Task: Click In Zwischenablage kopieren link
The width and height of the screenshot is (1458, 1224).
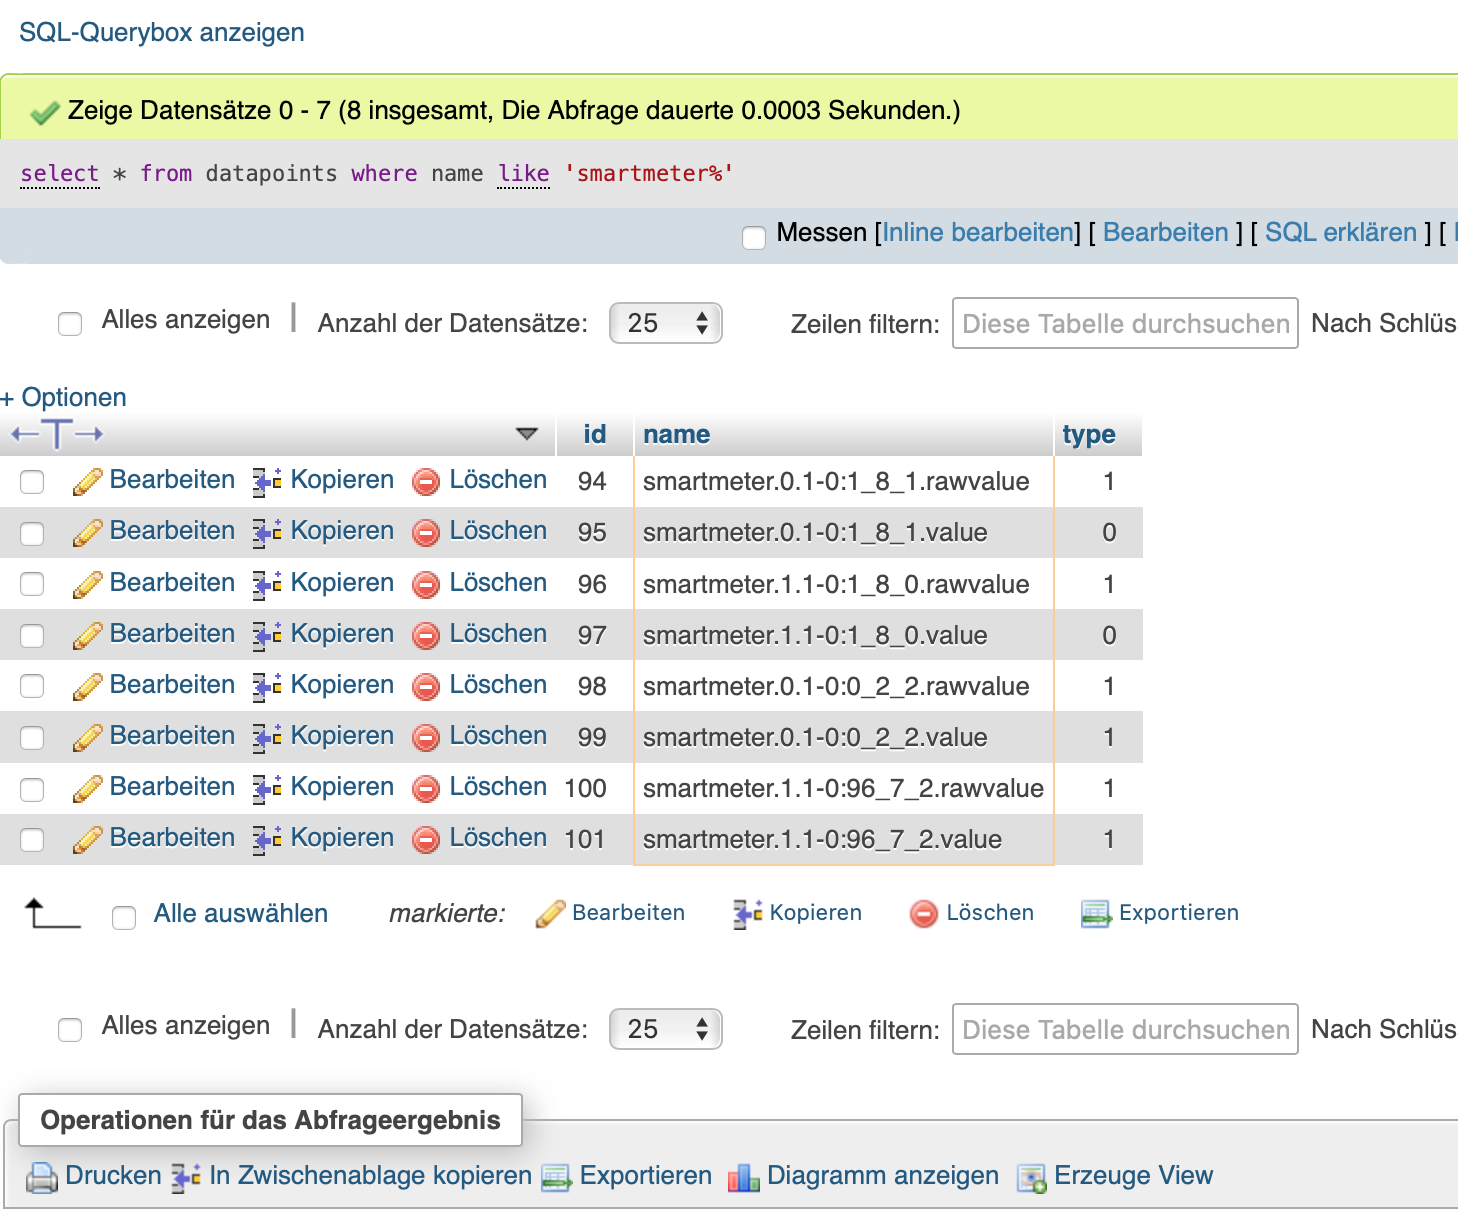Action: tap(371, 1176)
